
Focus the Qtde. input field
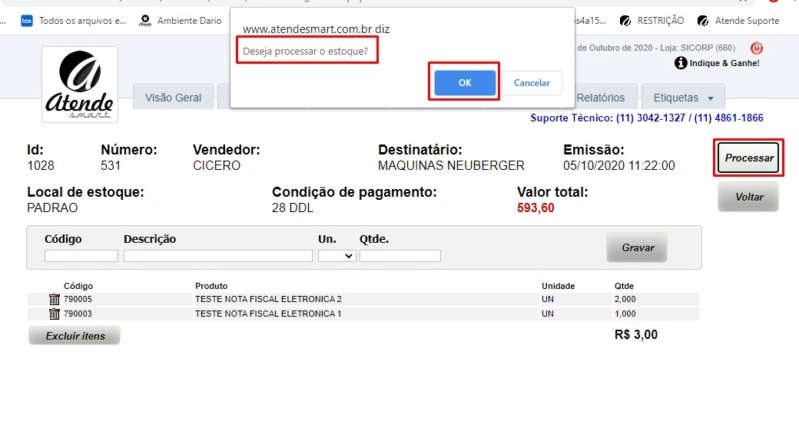[400, 256]
